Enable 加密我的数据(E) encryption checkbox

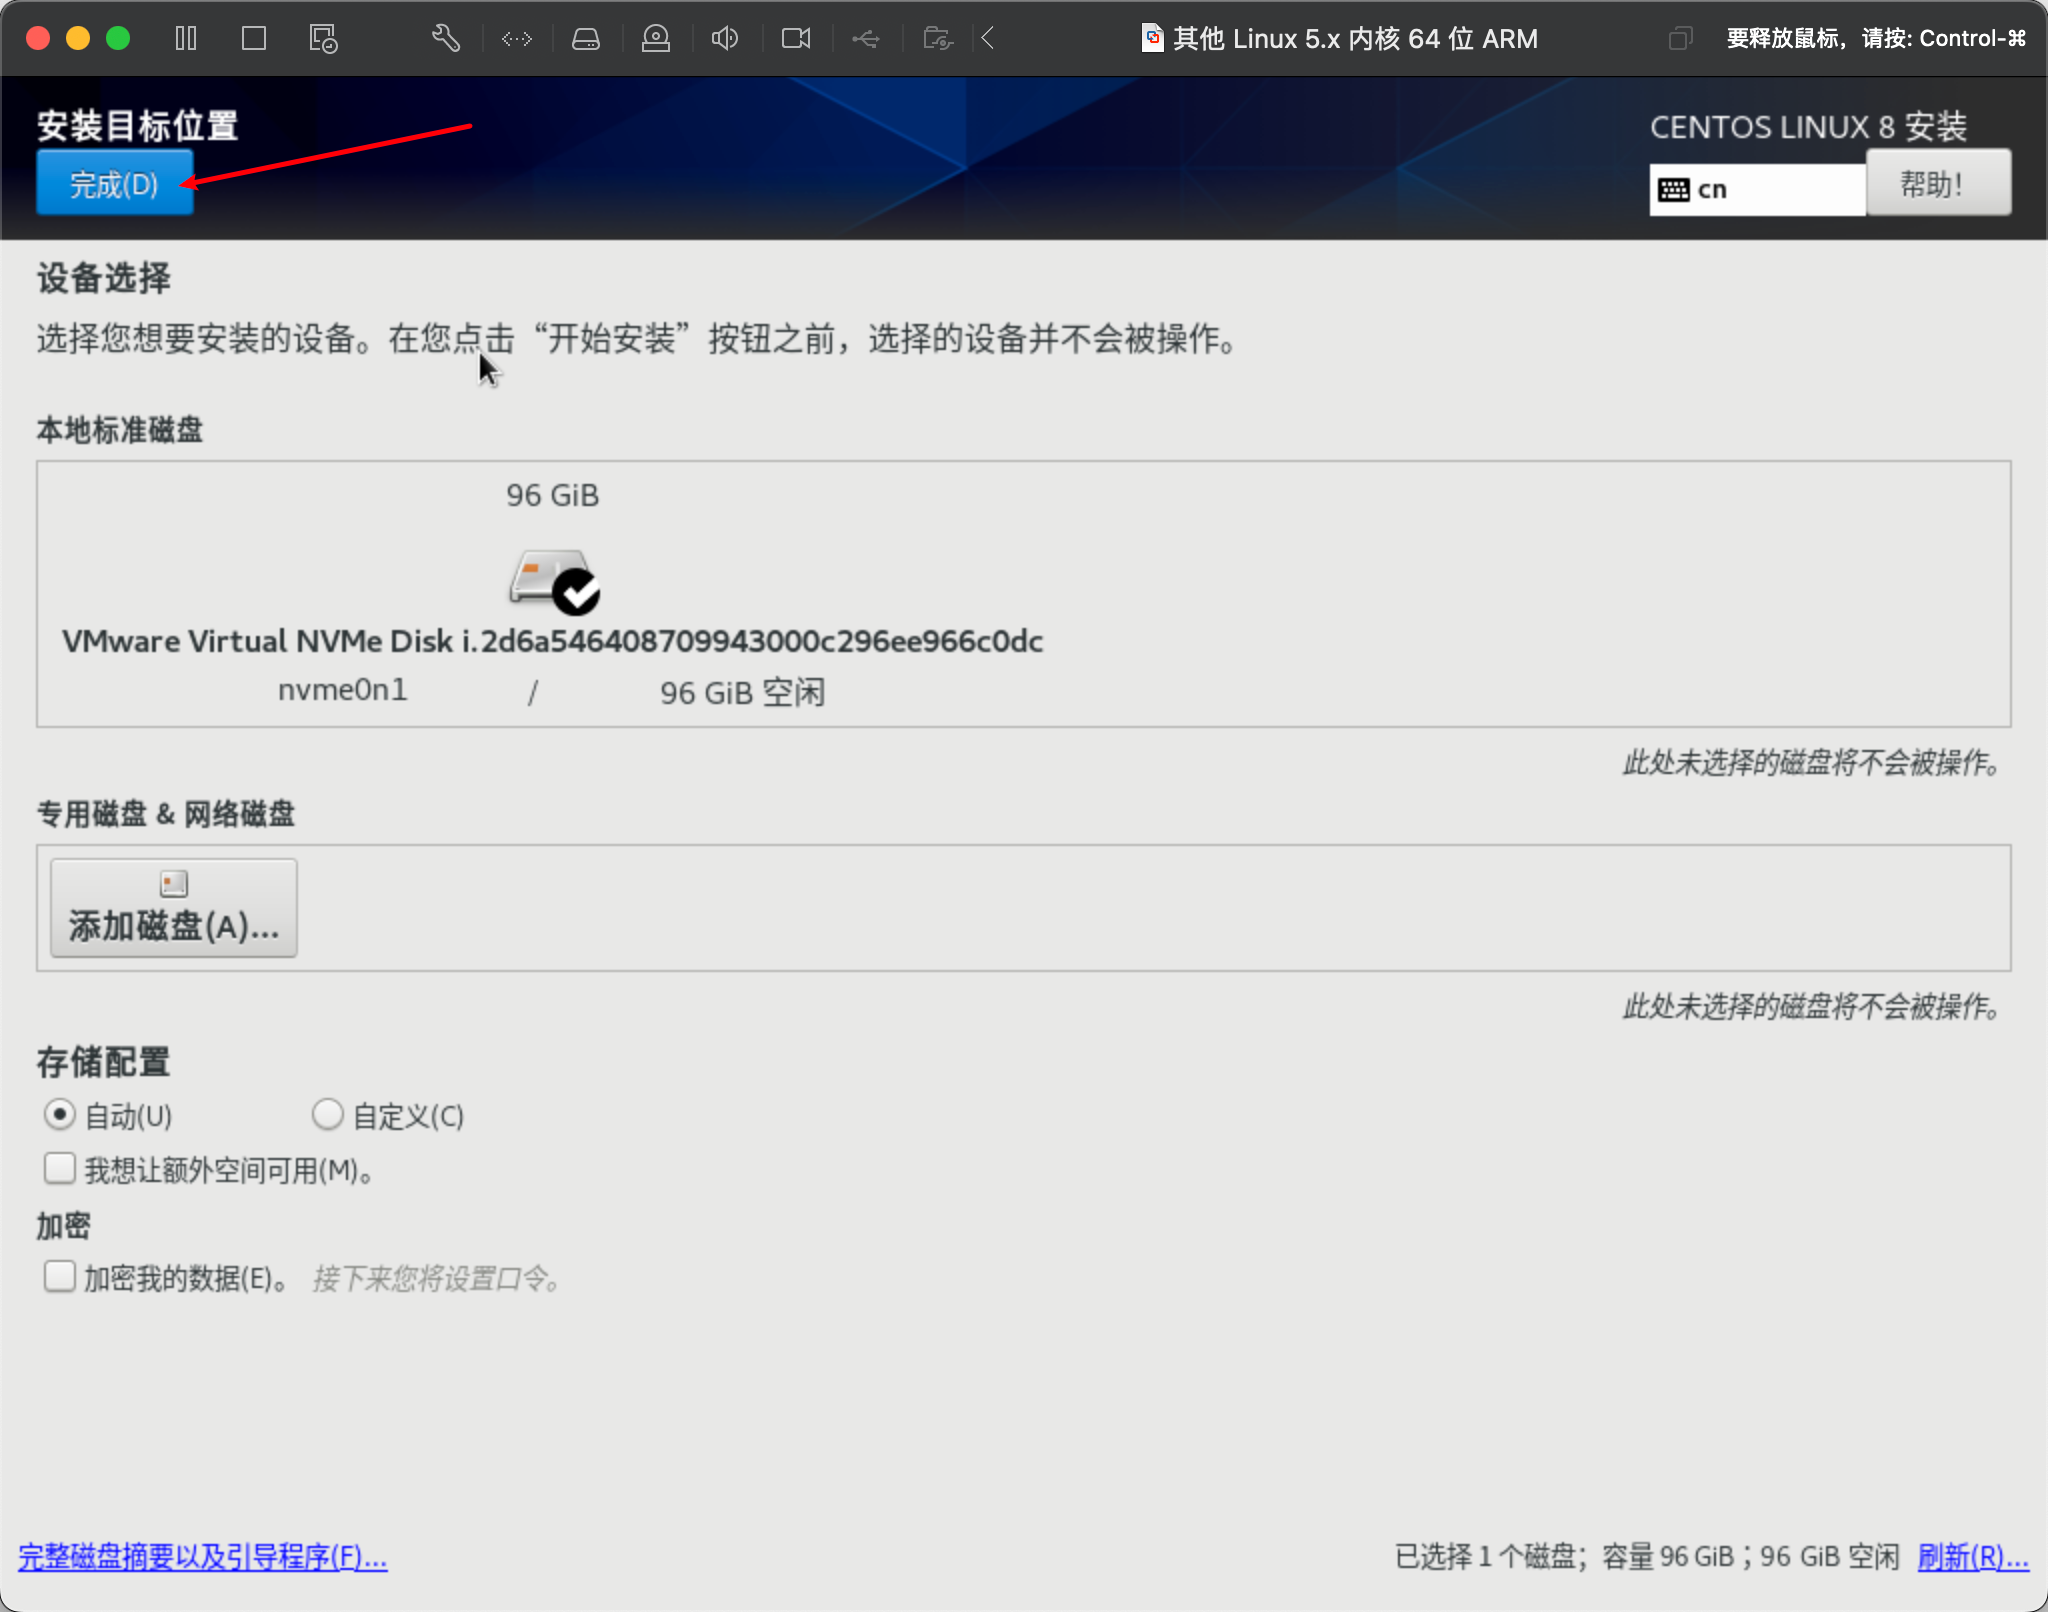click(x=60, y=1276)
